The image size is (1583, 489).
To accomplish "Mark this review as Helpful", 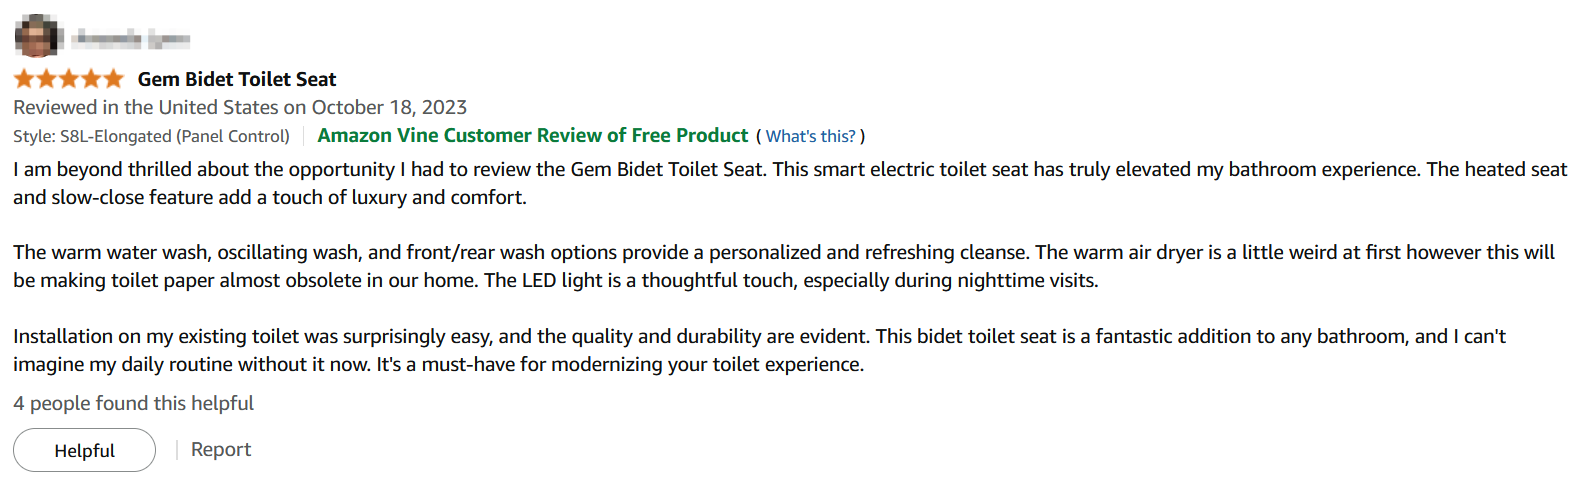I will point(85,450).
